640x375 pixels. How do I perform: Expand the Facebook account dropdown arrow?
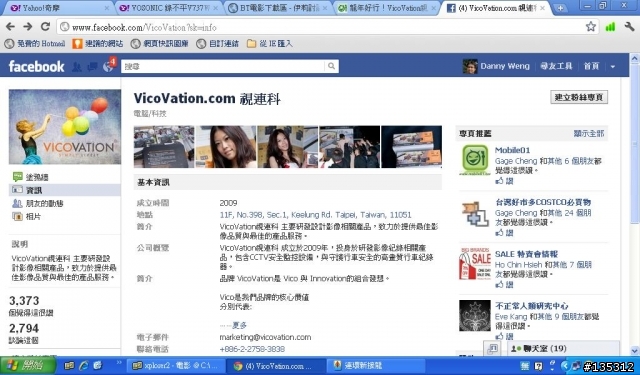coord(613,67)
